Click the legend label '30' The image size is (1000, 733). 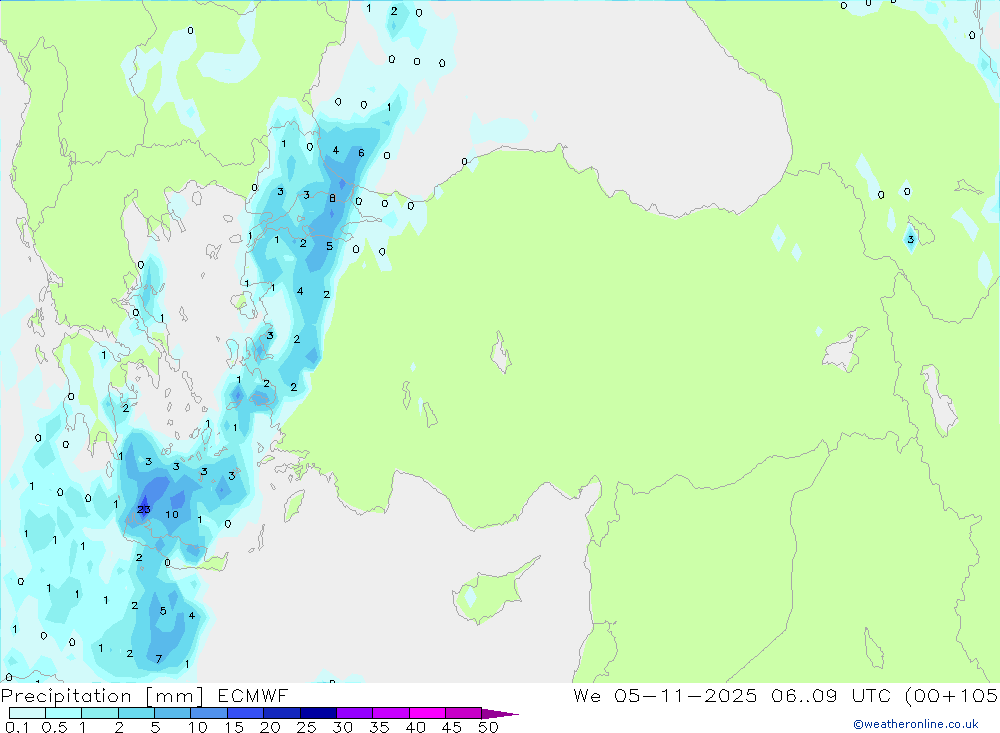342,727
